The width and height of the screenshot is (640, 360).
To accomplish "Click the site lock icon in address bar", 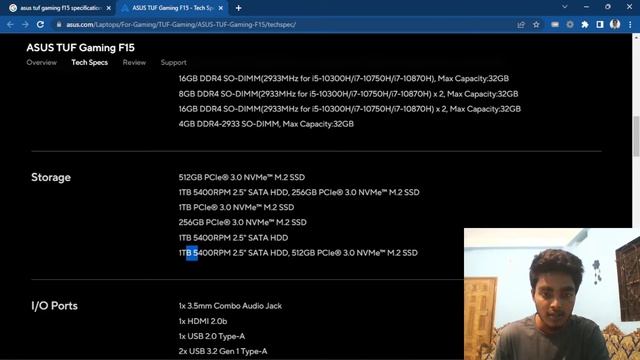I will 59,24.
